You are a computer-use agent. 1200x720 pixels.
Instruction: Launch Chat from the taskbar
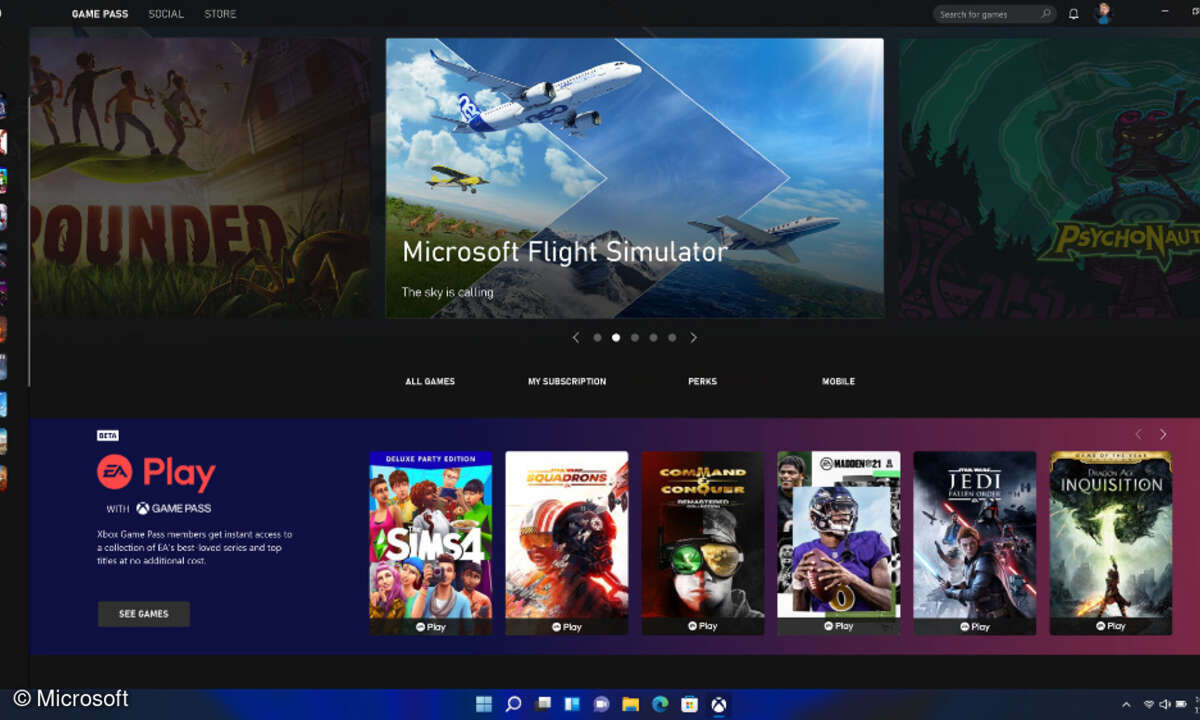tap(601, 704)
